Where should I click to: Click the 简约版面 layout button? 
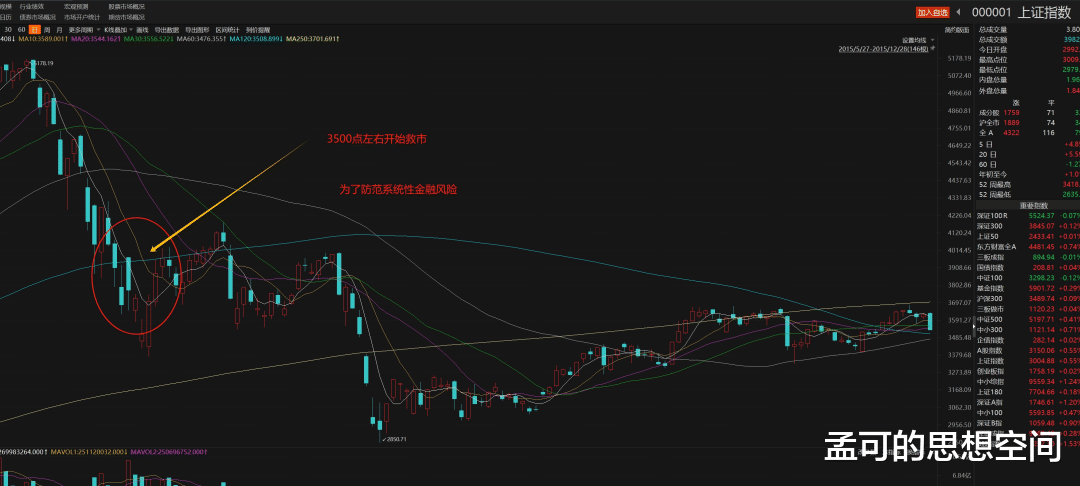tap(957, 30)
